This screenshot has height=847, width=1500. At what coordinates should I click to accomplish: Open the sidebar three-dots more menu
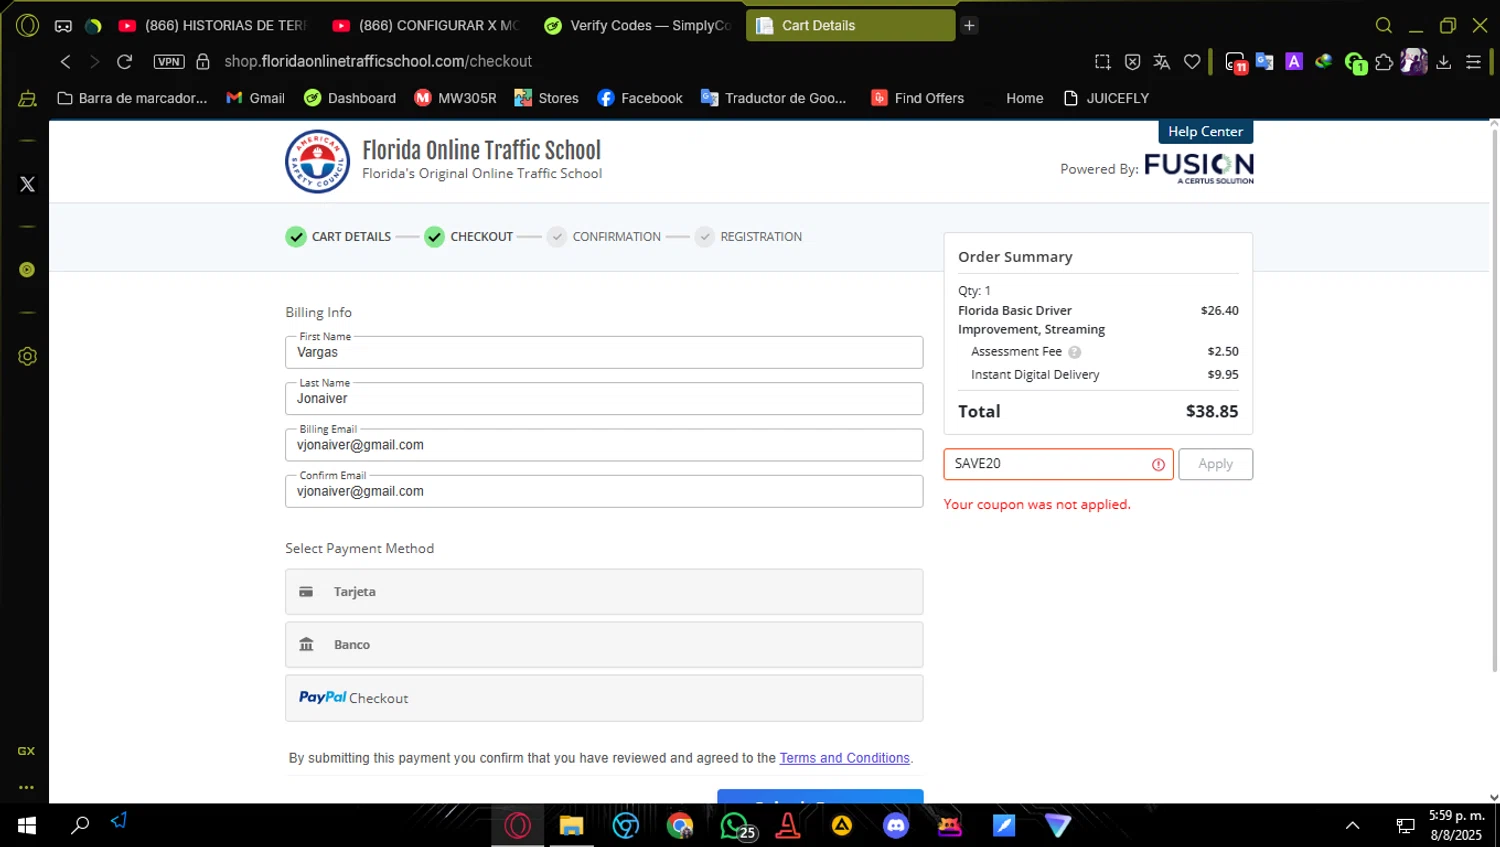(26, 787)
